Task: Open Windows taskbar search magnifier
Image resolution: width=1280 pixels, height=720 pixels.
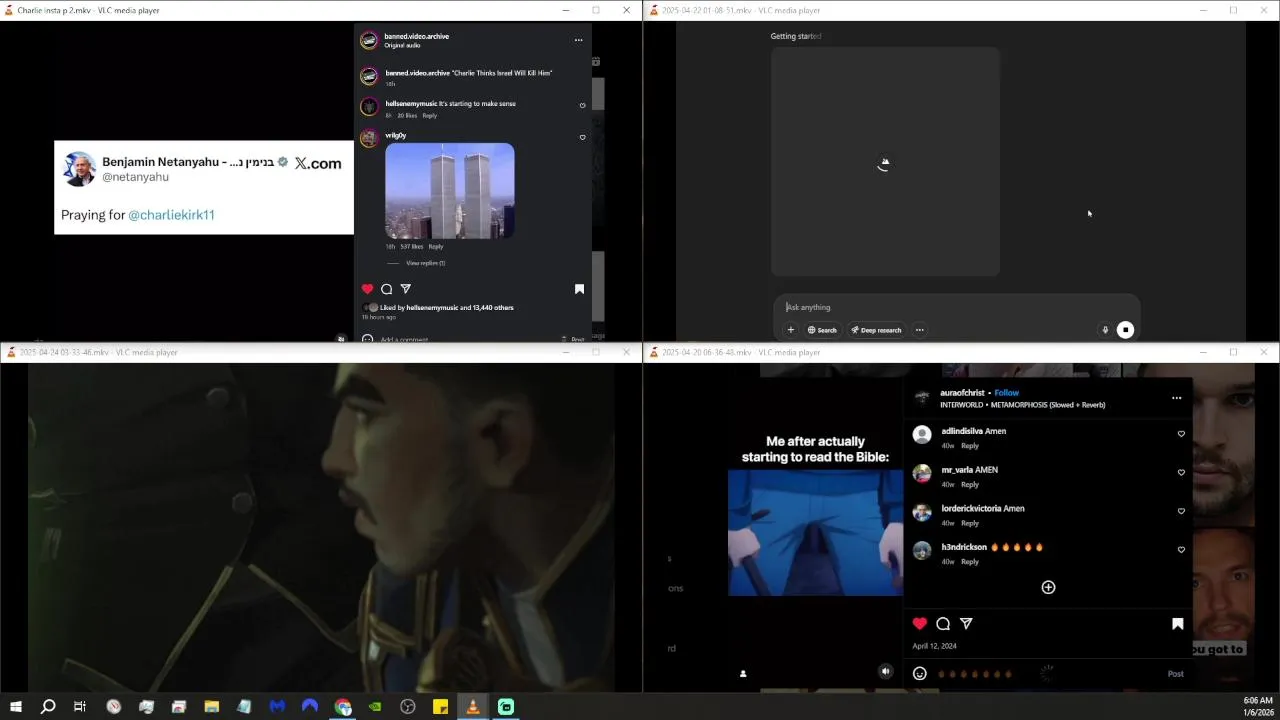Action: pos(47,707)
